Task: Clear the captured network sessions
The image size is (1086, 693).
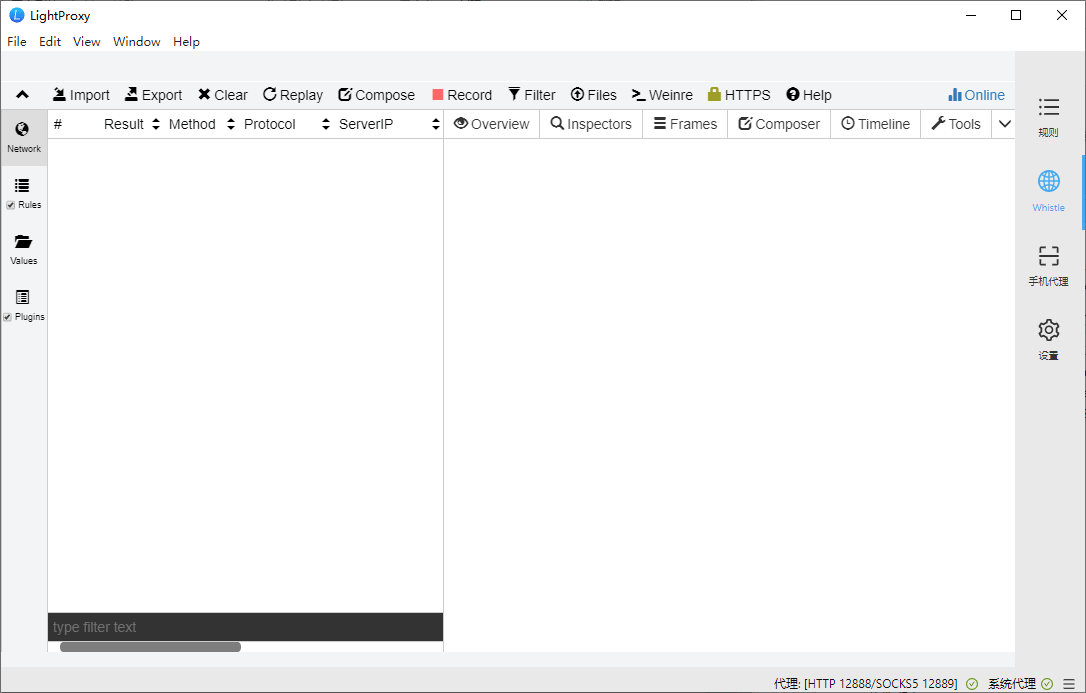Action: pos(222,95)
